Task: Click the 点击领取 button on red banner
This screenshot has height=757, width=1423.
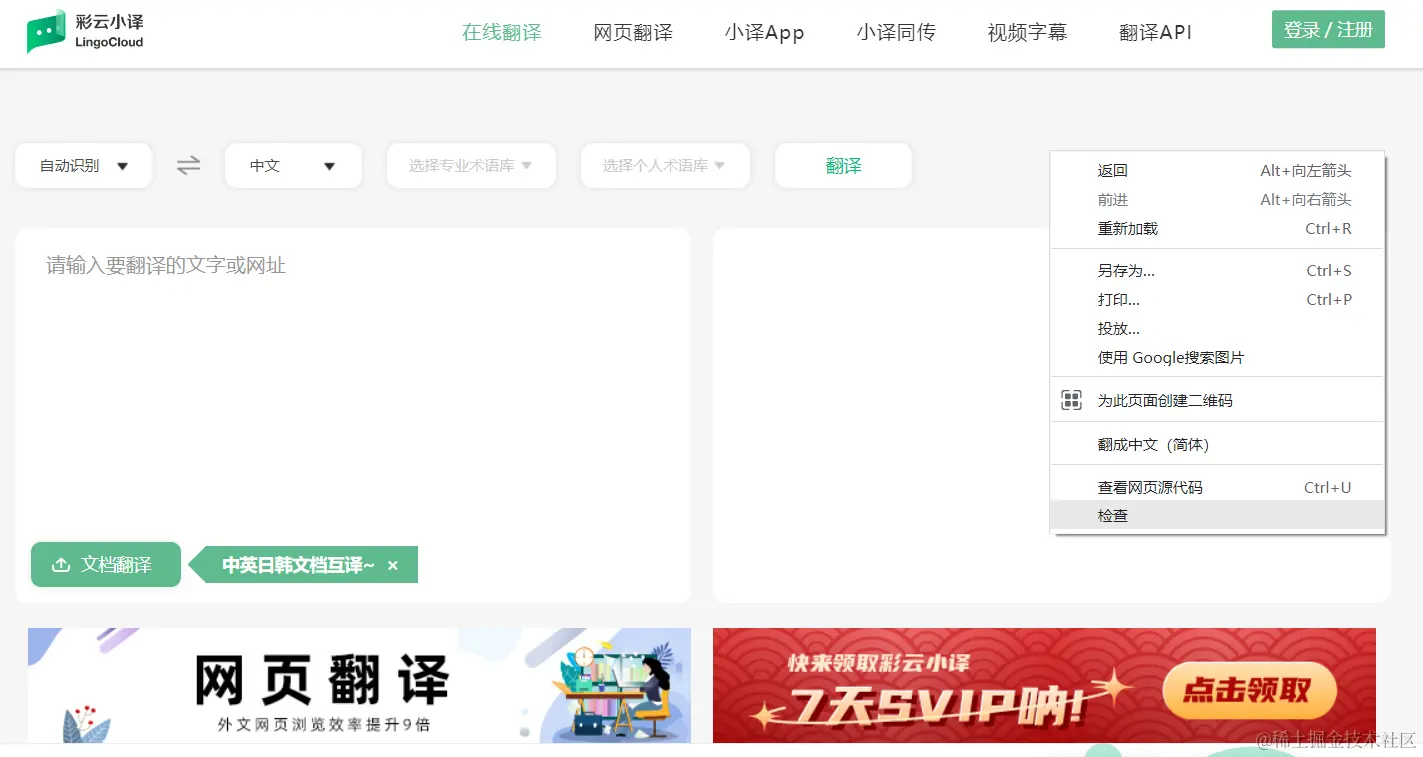Action: click(1249, 690)
